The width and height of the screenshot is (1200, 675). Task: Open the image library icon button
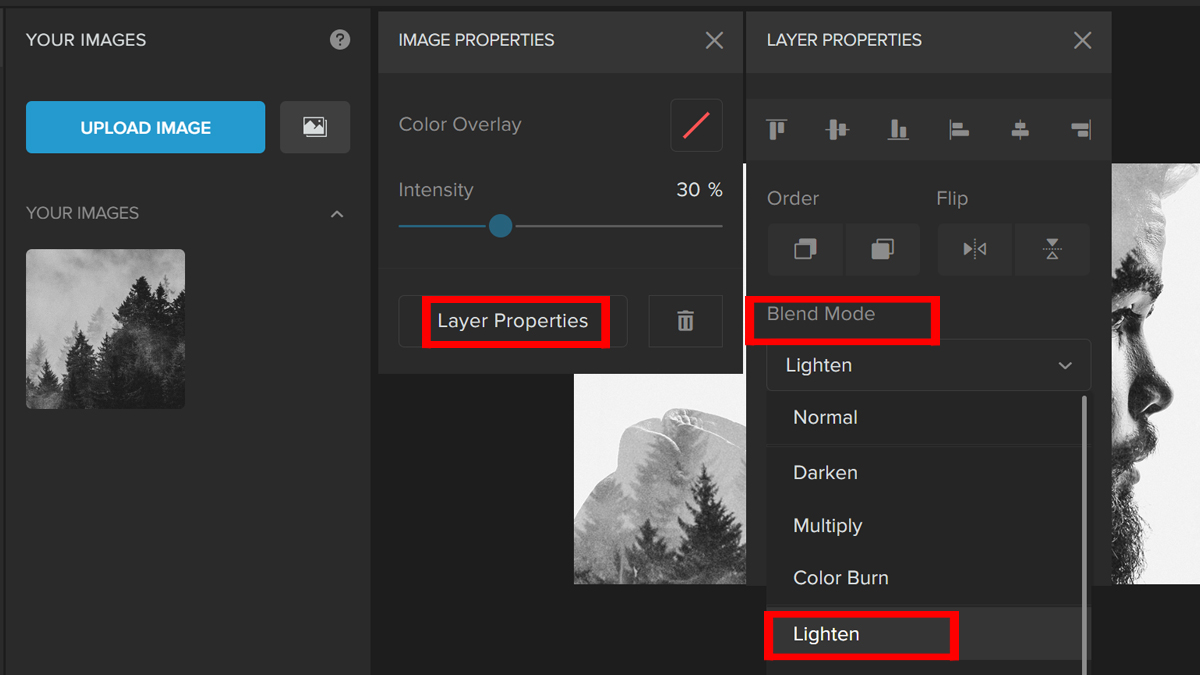(315, 127)
